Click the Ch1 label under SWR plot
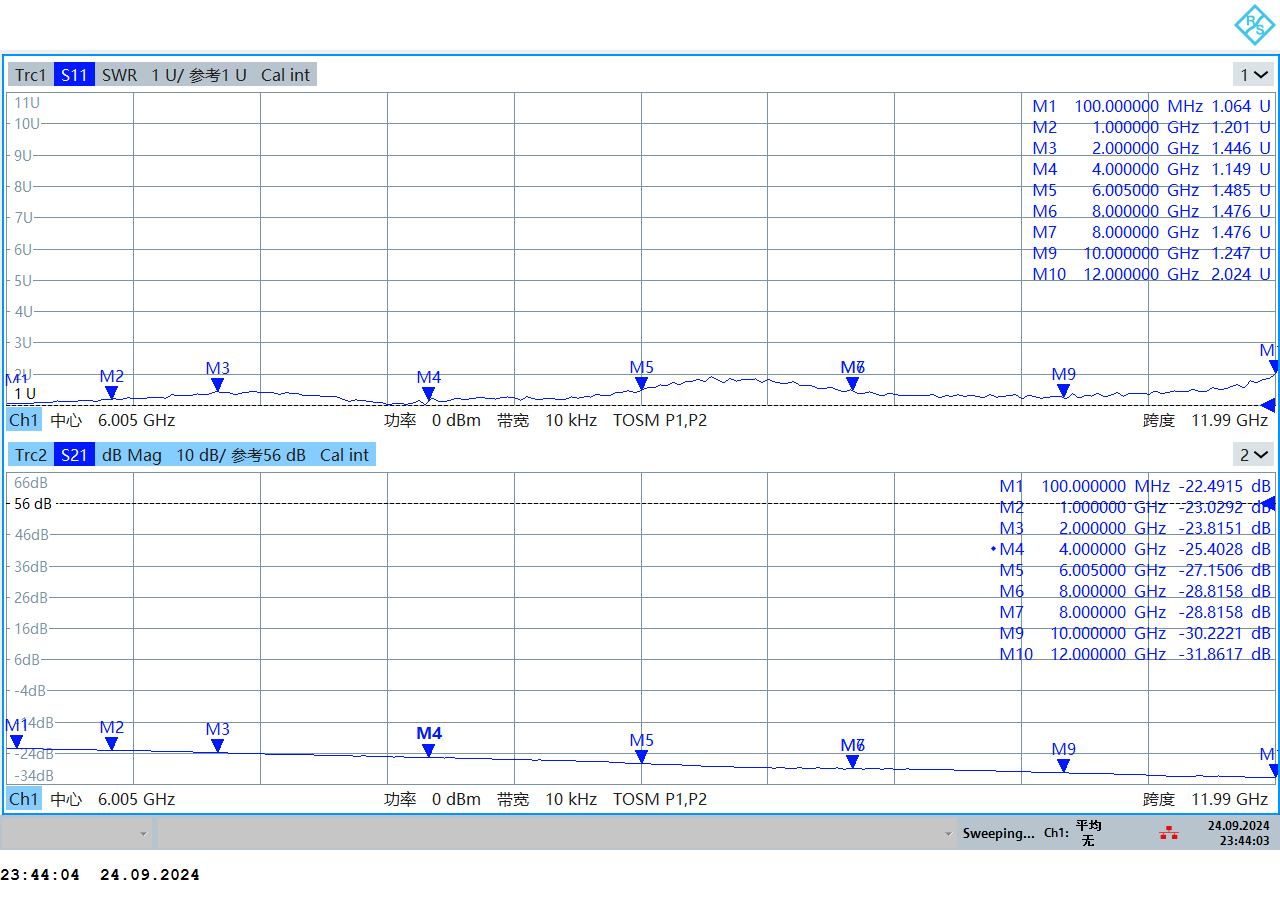1280x900 pixels. tap(24, 420)
